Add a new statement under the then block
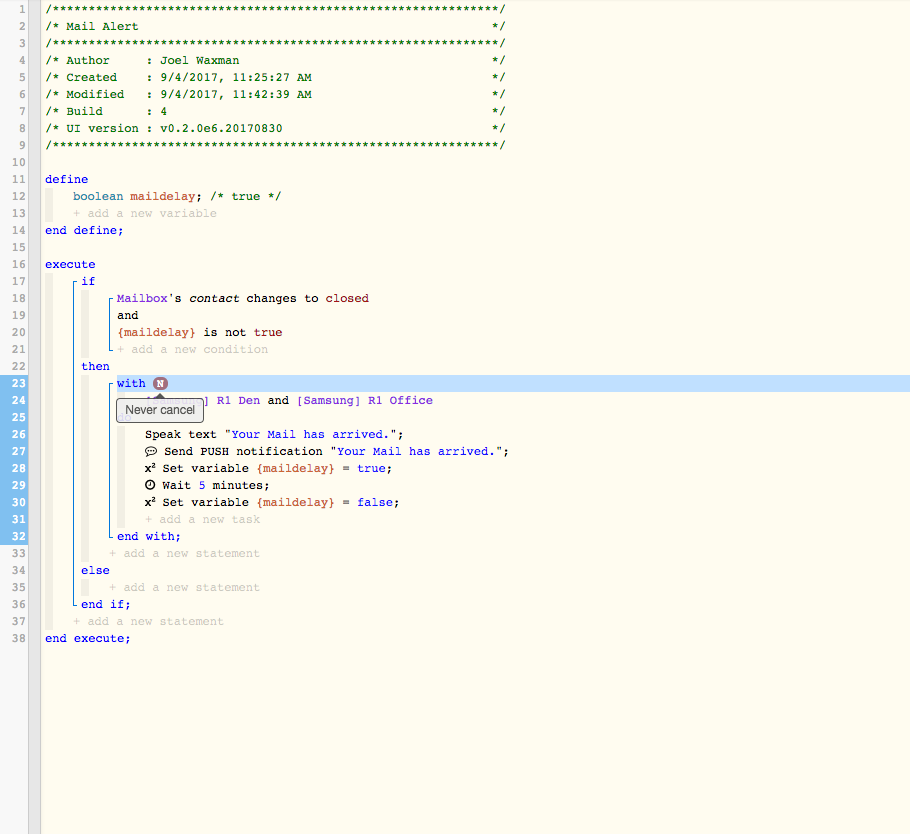Screen dimensions: 910x834 pyautogui.click(x=185, y=554)
